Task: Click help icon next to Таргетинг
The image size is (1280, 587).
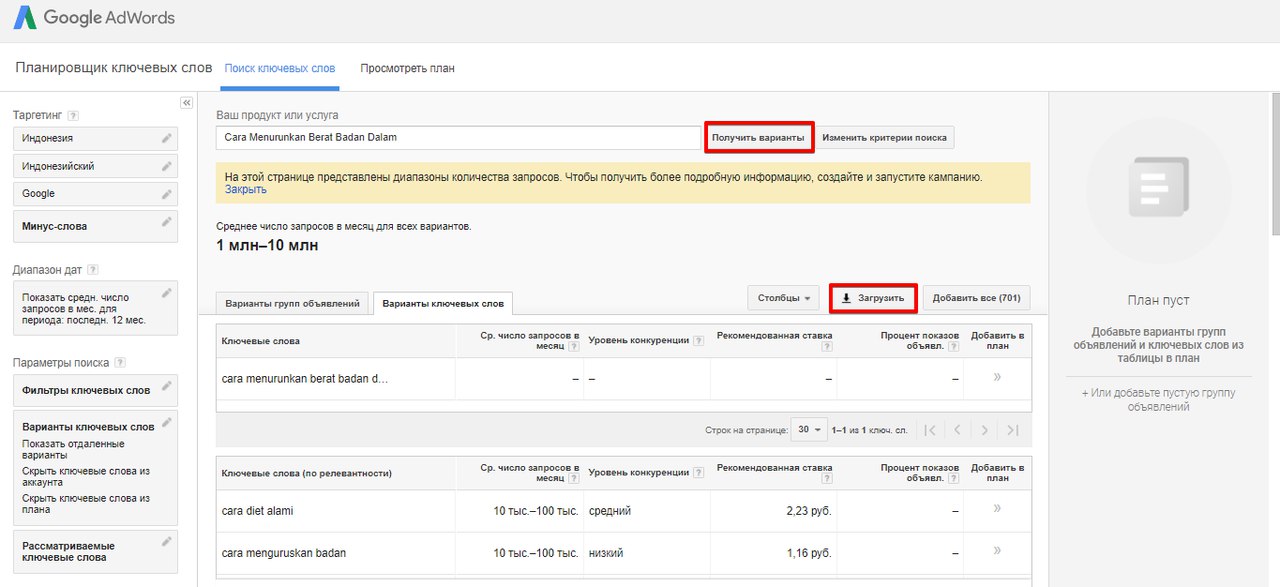Action: pyautogui.click(x=73, y=116)
